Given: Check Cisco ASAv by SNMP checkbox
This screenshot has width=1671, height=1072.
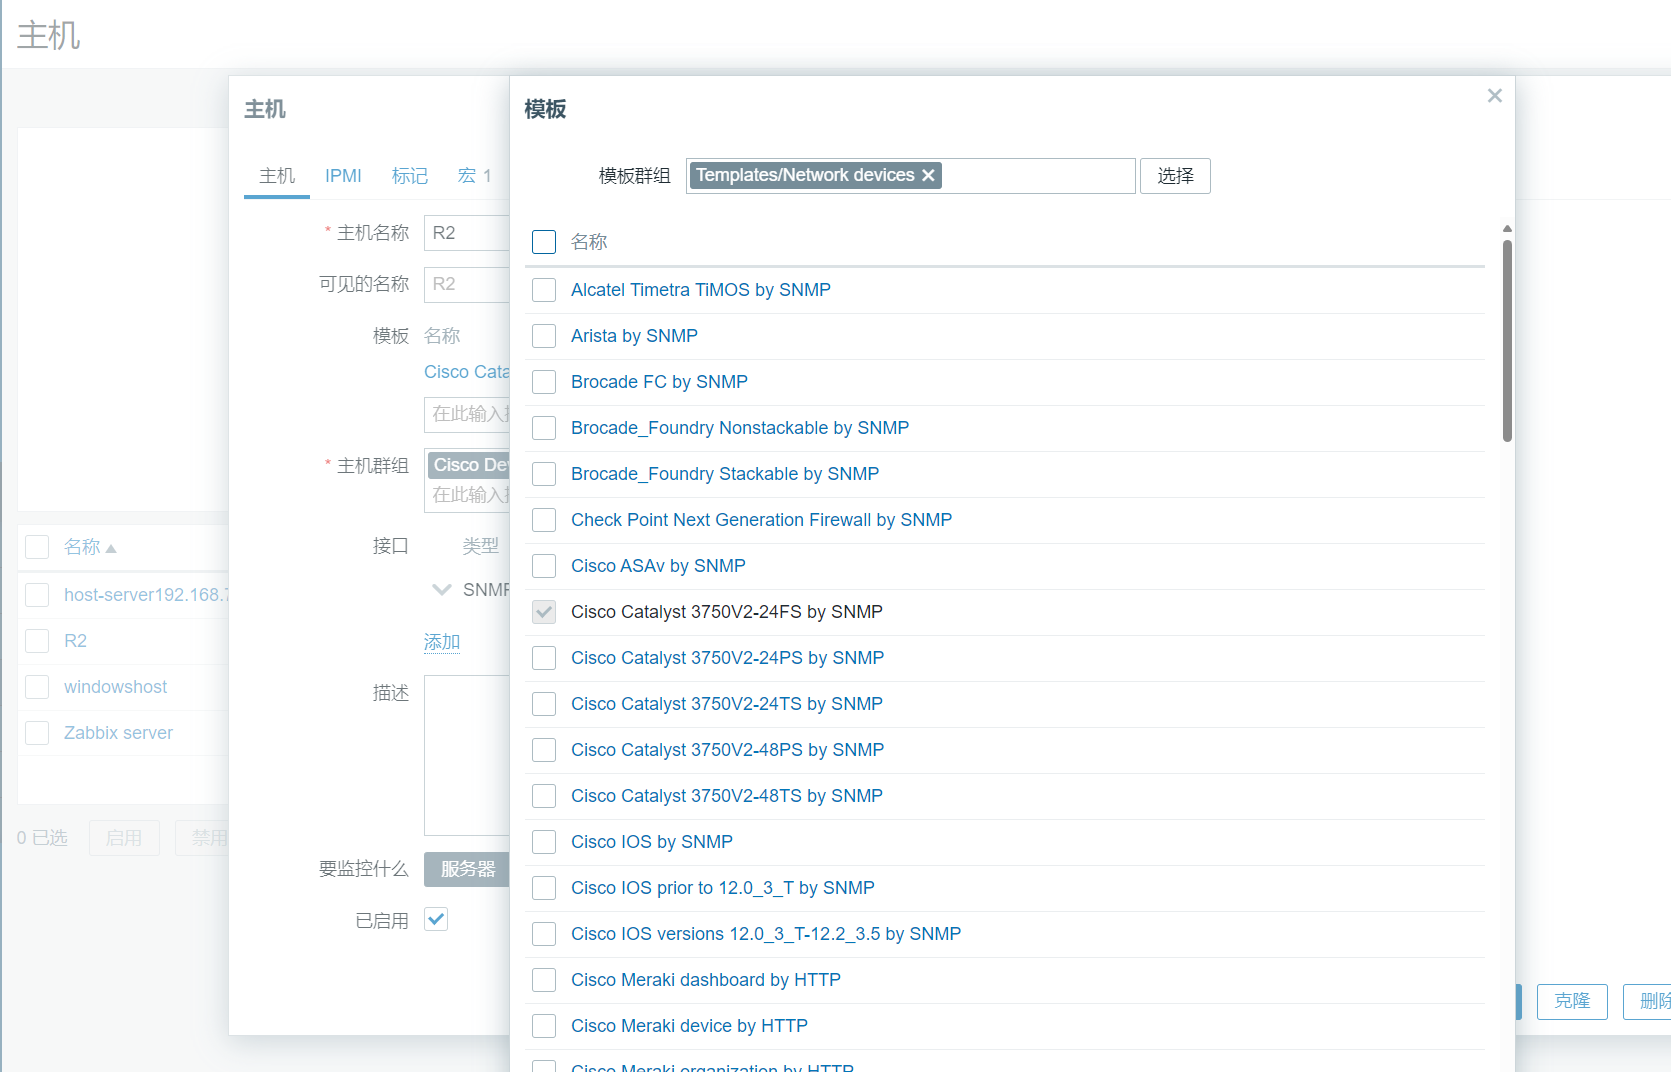Looking at the screenshot, I should click(x=544, y=566).
